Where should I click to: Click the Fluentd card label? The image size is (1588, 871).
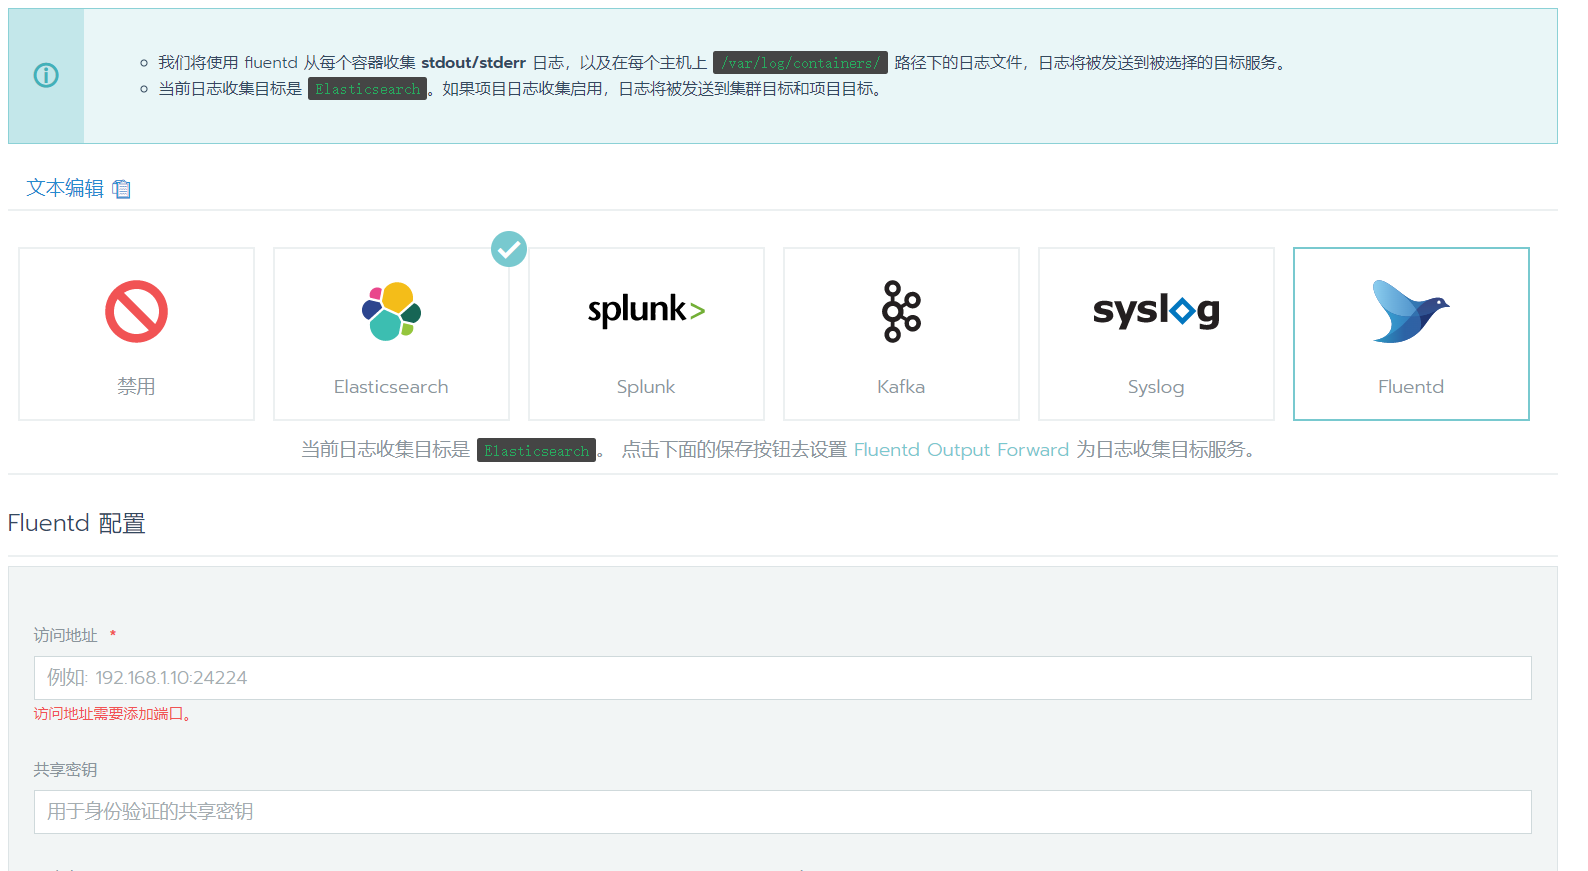pos(1411,387)
